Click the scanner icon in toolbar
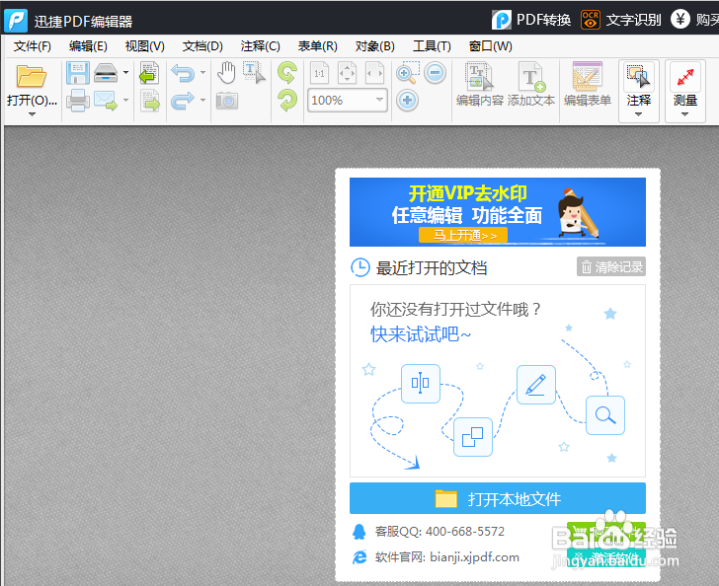Image resolution: width=719 pixels, height=586 pixels. 105,73
